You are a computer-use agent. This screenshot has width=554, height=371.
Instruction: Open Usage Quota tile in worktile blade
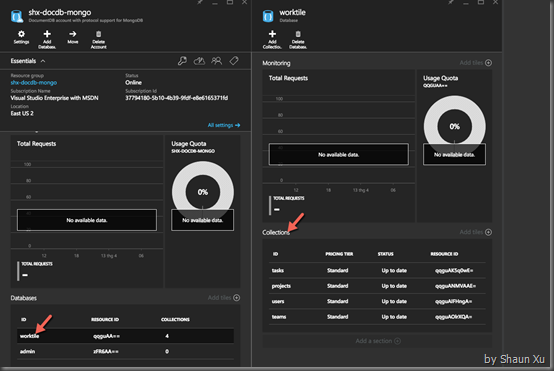(454, 146)
